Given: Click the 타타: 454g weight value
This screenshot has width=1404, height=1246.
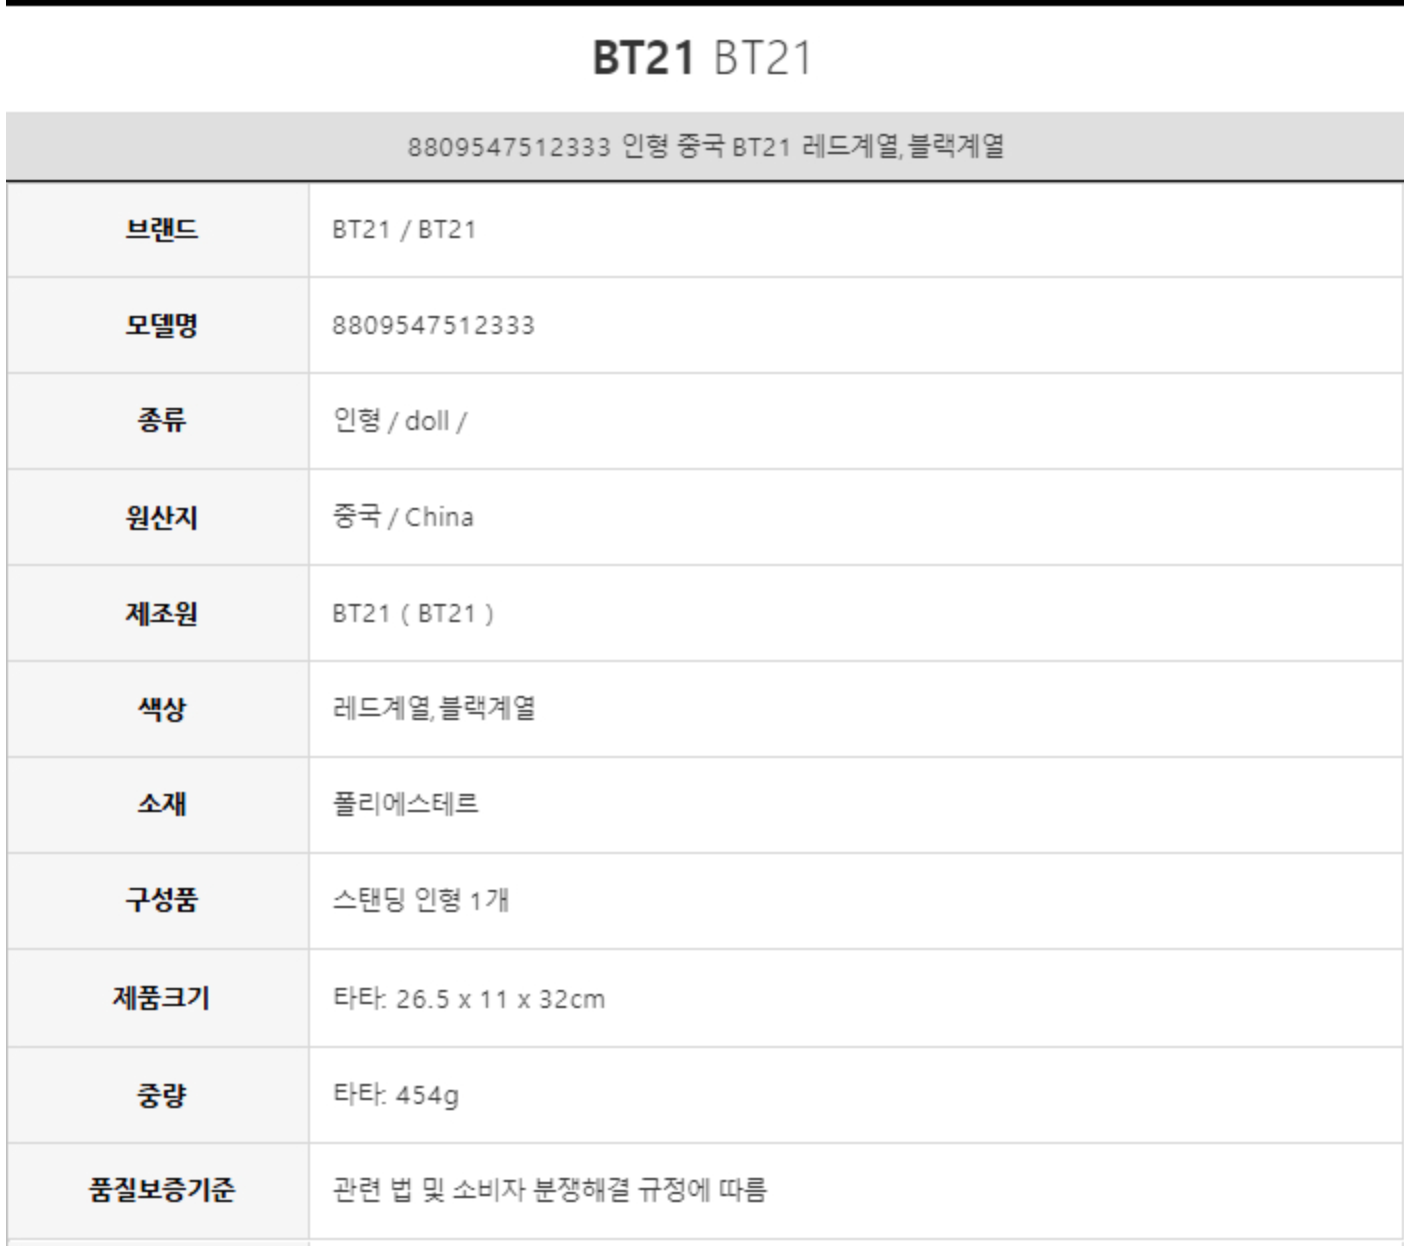Looking at the screenshot, I should pos(396,1095).
